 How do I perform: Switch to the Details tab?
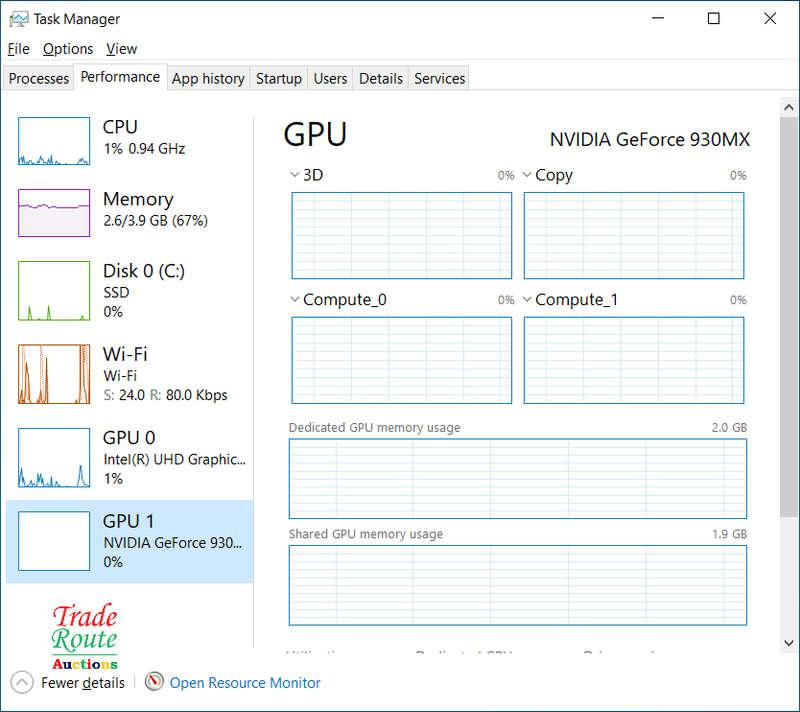point(381,79)
